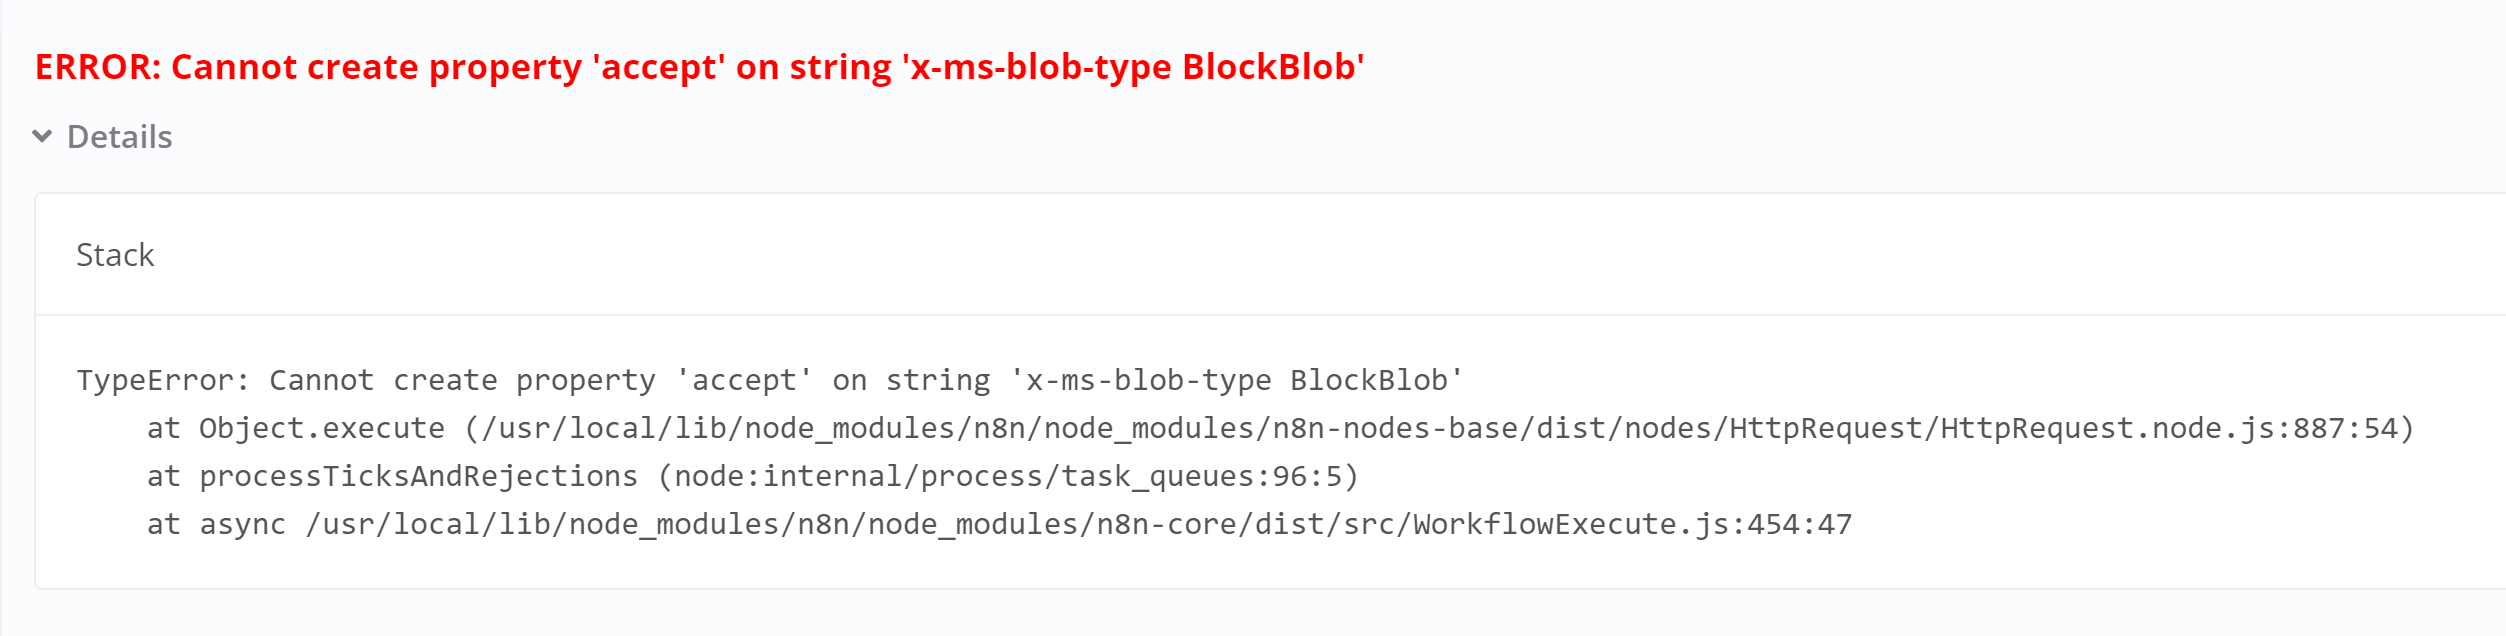This screenshot has width=2506, height=636.
Task: Click the word 'accept' in red heading
Action: tap(659, 67)
